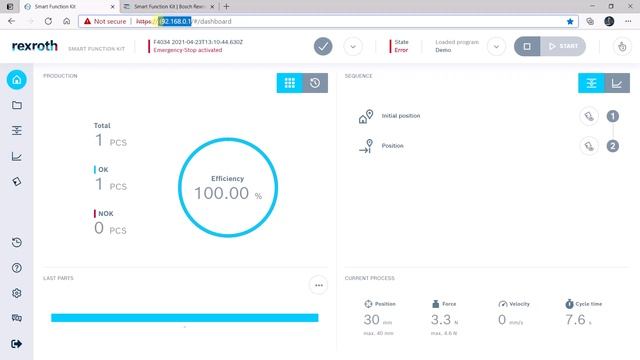Open the folder icon in sidebar
The width and height of the screenshot is (640, 360).
click(17, 105)
